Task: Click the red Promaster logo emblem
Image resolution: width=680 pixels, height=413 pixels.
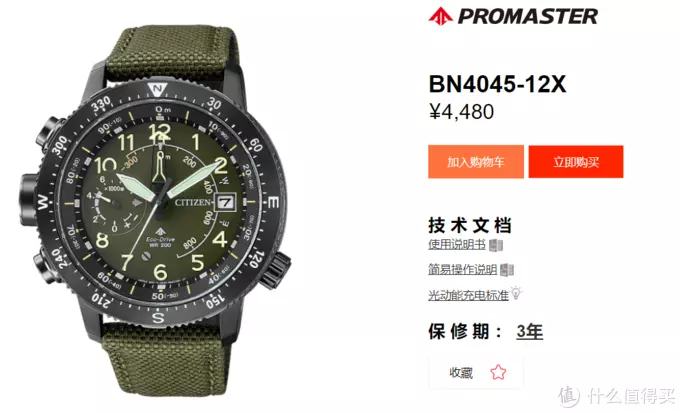Action: tap(441, 16)
